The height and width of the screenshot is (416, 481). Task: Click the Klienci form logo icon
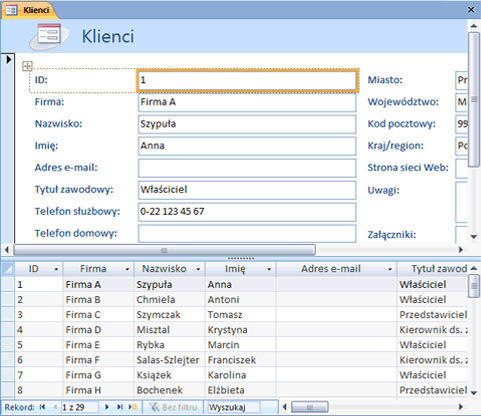click(49, 35)
